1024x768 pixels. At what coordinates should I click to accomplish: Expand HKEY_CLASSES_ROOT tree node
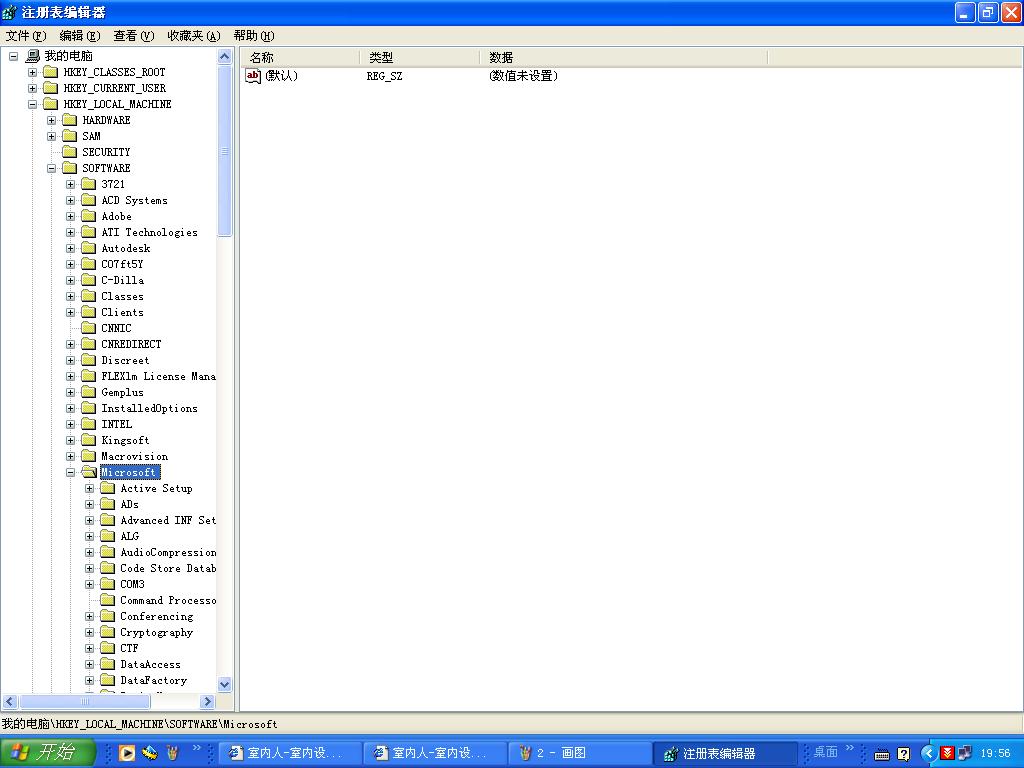pos(32,72)
